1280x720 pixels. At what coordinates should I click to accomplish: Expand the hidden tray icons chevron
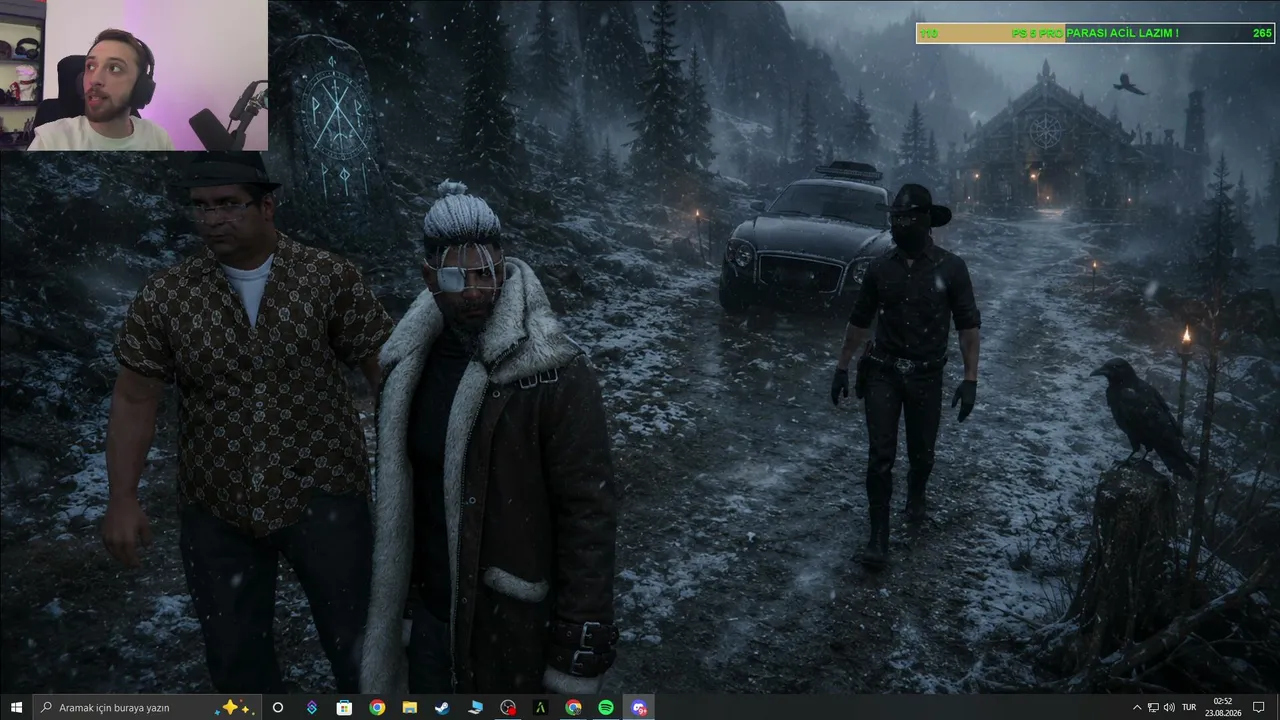tap(1136, 707)
